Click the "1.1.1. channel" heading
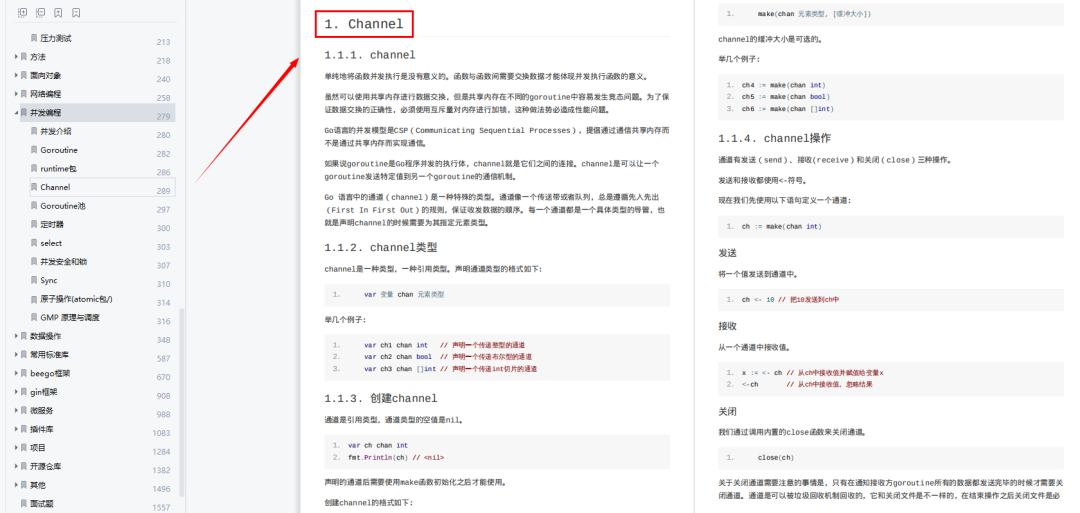Screen dimensions: 1080x513 (370, 55)
